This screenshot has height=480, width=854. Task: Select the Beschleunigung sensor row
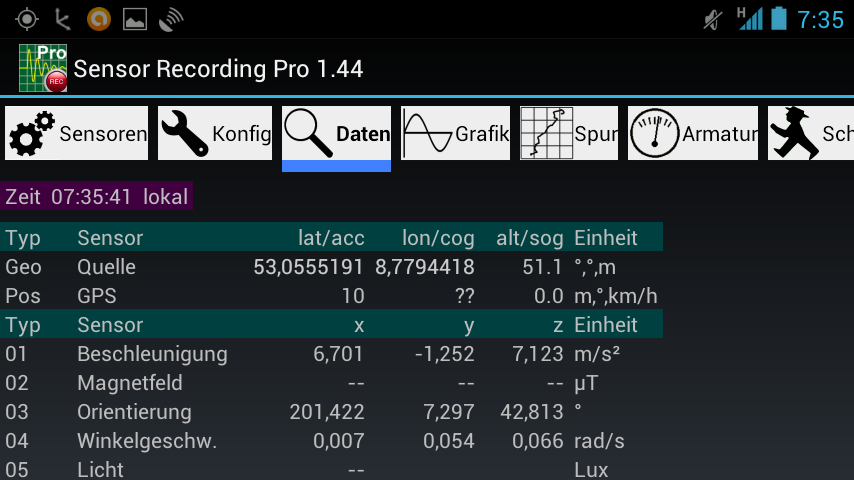point(331,354)
